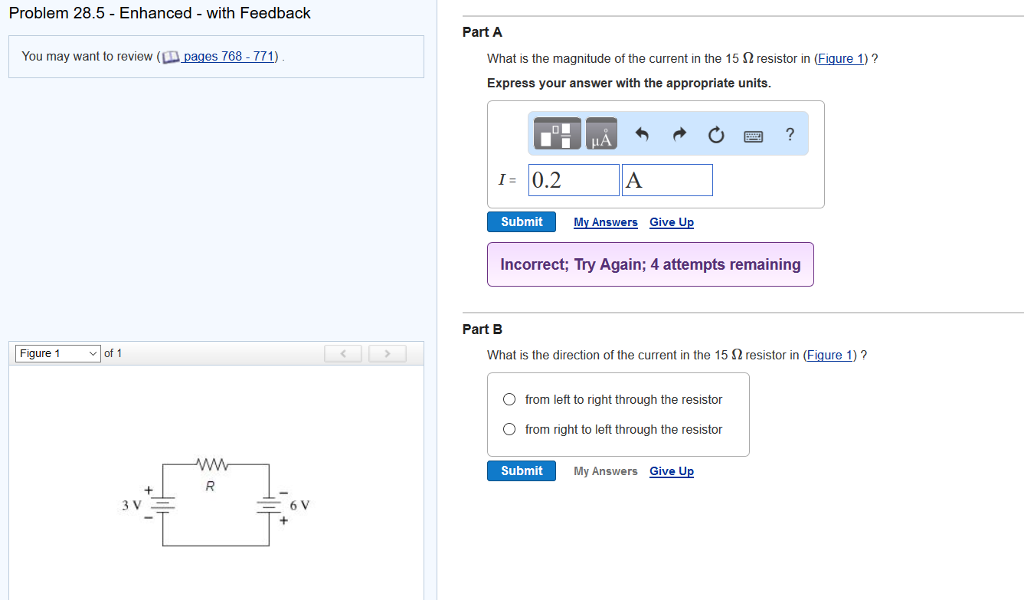The height and width of the screenshot is (600, 1024).
Task: Click the book icon beside pages 768 - 771
Action: pyautogui.click(x=171, y=57)
